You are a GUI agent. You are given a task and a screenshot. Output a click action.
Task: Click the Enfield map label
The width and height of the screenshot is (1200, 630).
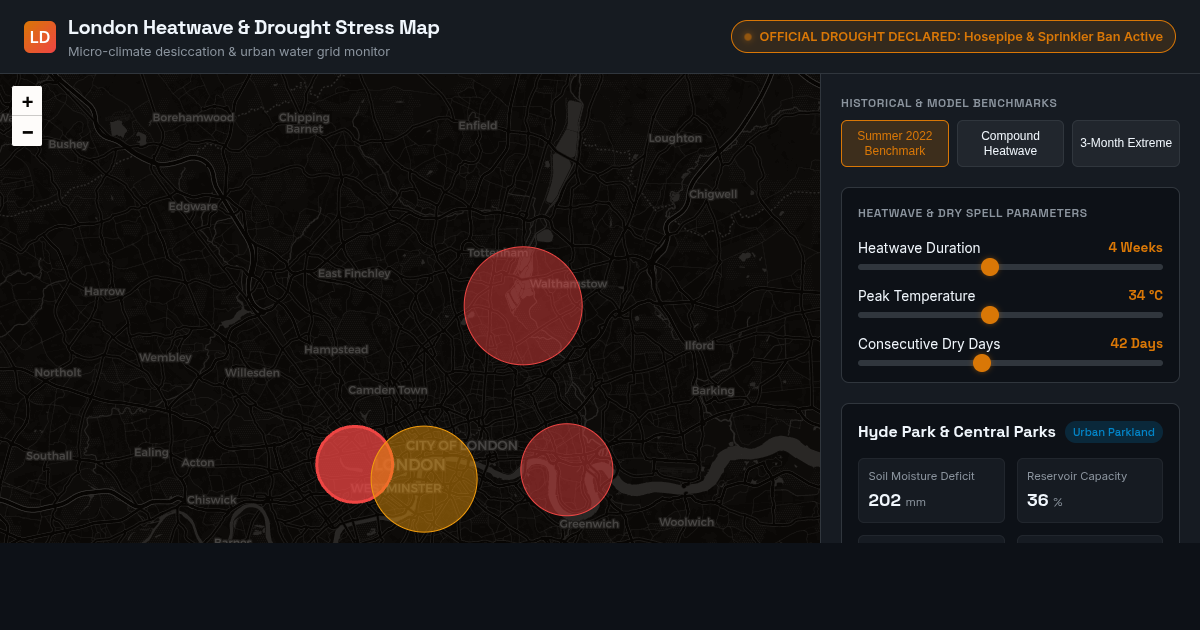click(x=478, y=125)
